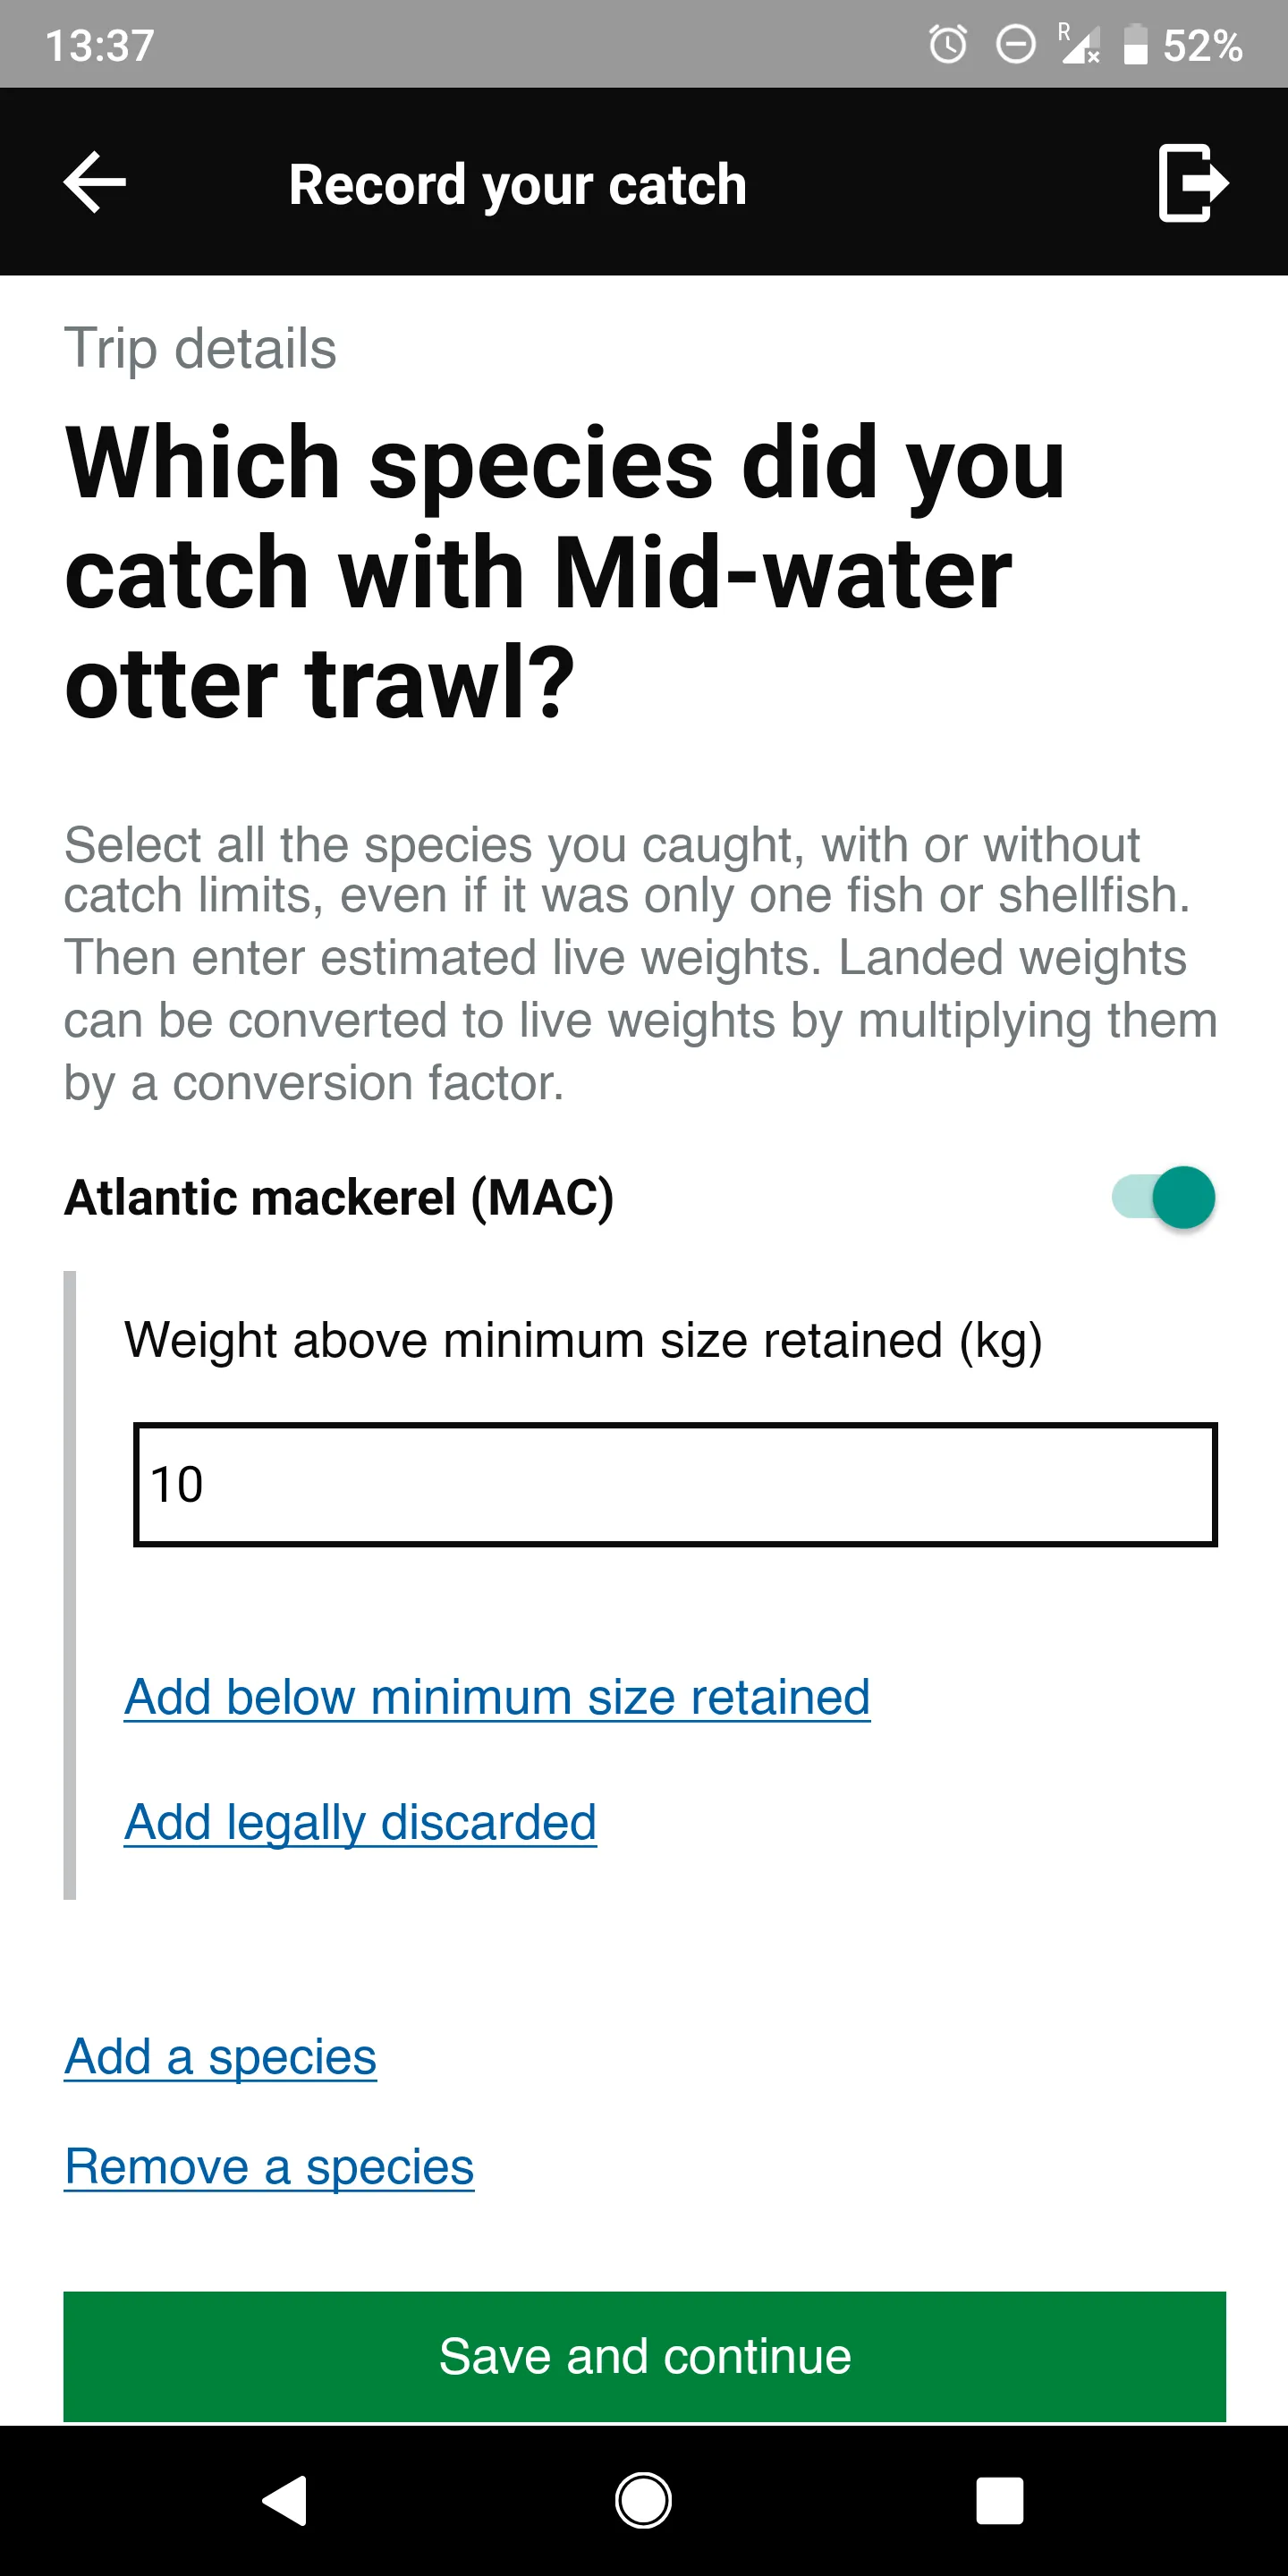Tap the Android home circle button
The image size is (1288, 2576).
(643, 2501)
